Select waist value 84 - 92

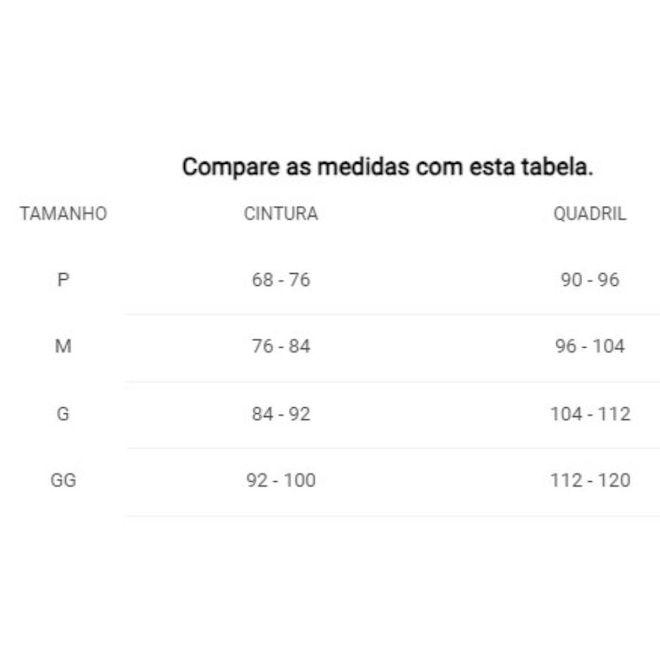click(x=281, y=414)
